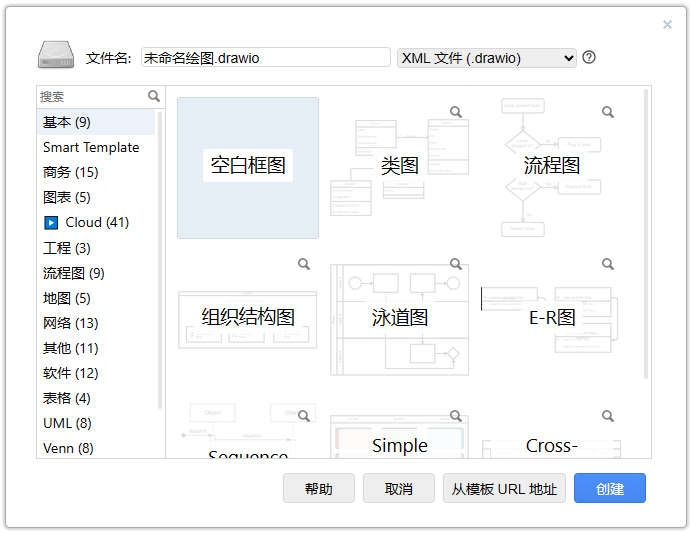Click the 取消 button
This screenshot has width=692, height=533.
point(398,489)
